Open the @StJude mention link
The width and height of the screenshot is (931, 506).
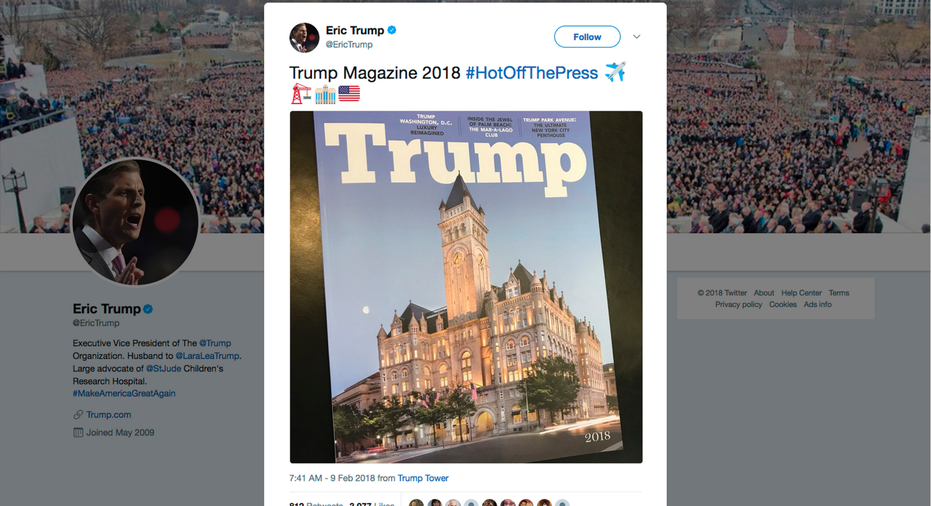coord(163,368)
